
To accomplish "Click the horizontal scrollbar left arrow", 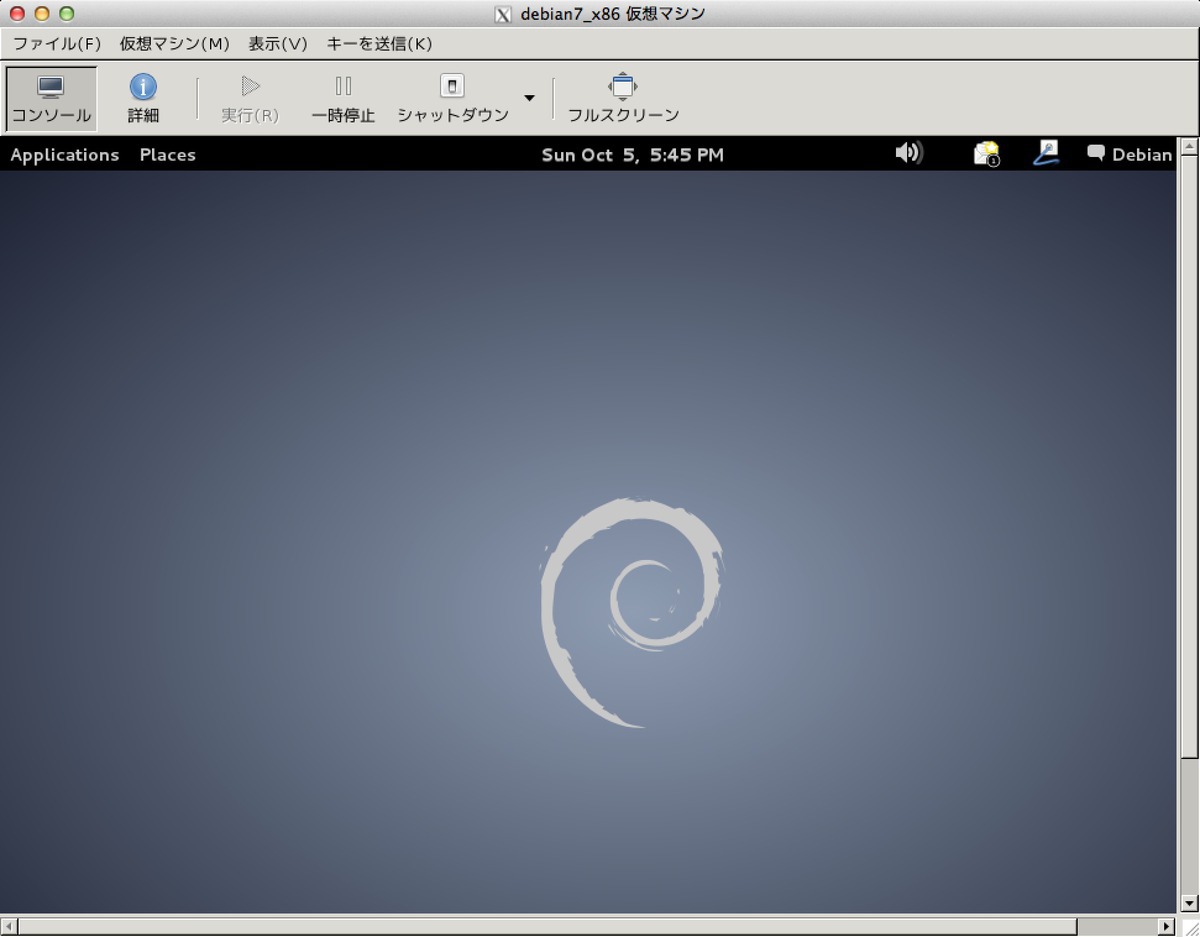I will click(9, 926).
